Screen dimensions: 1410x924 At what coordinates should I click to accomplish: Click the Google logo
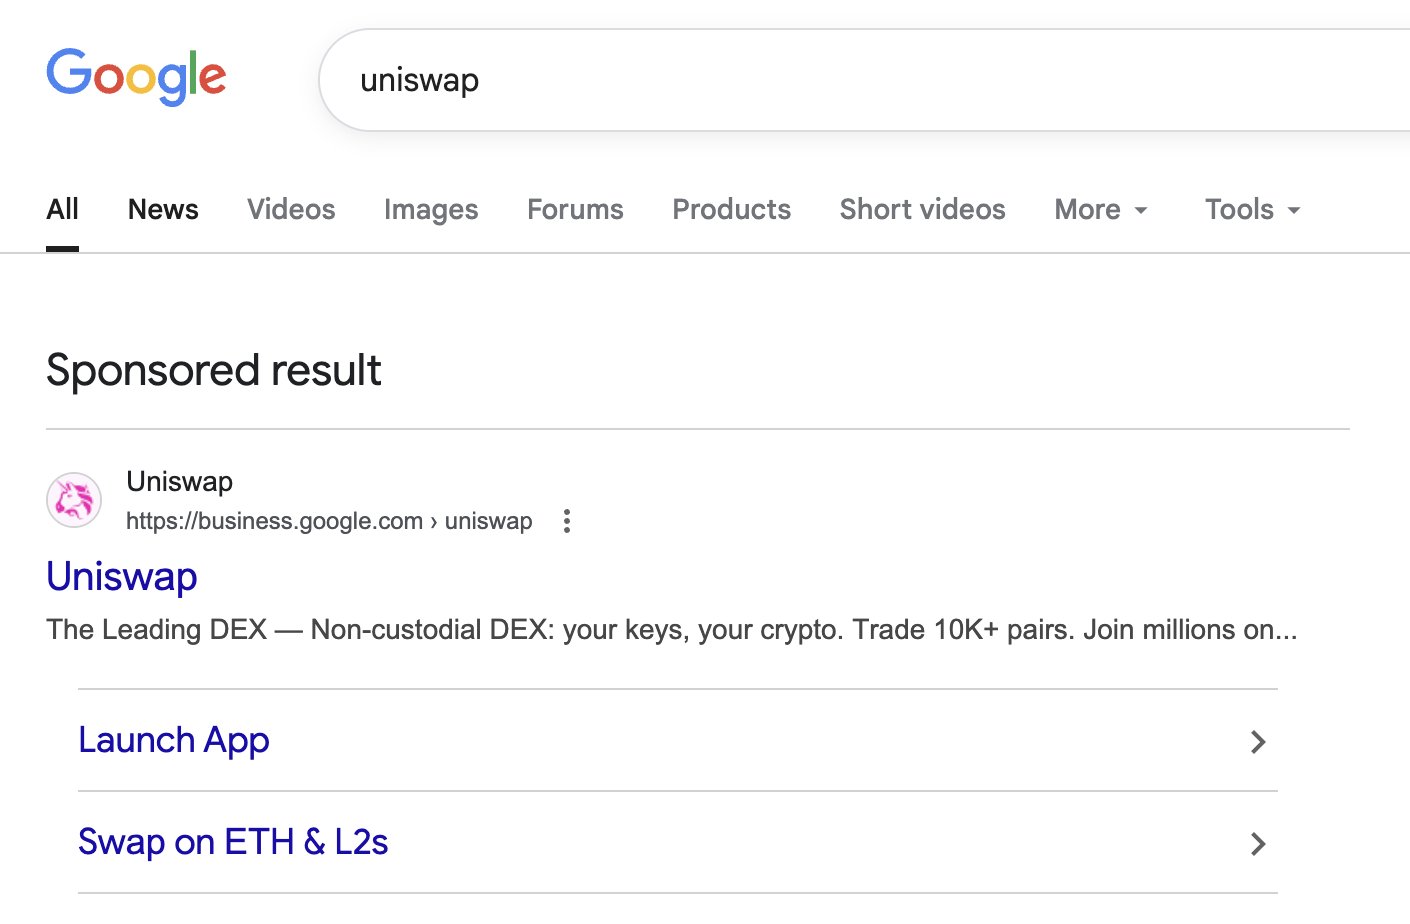coord(136,77)
